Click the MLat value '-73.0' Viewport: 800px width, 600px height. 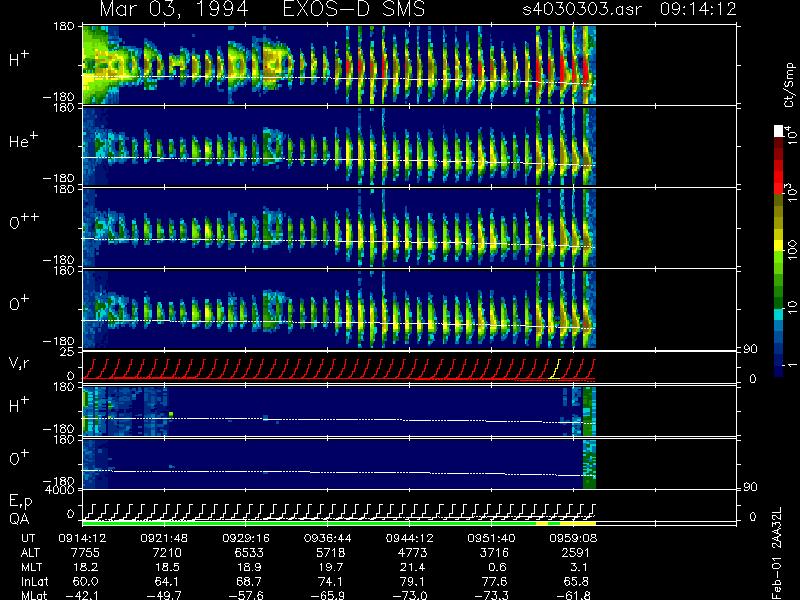[410, 595]
